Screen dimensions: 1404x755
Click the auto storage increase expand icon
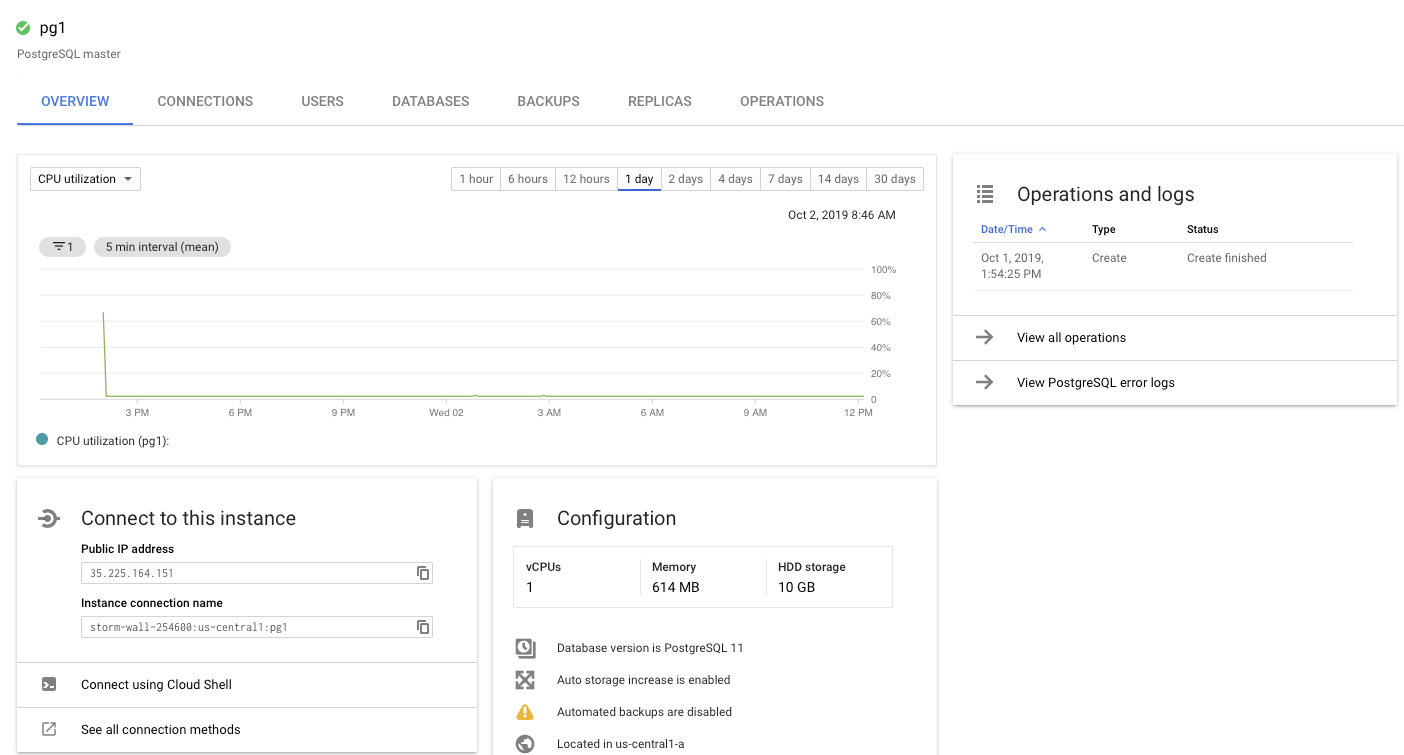click(x=525, y=680)
